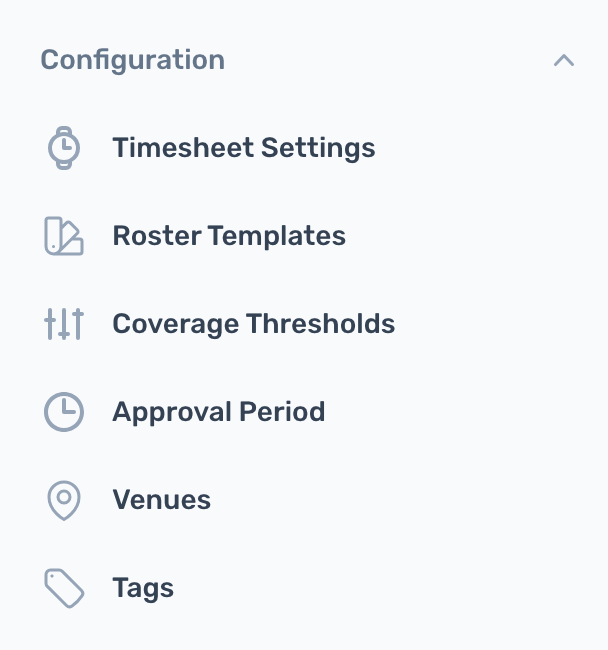608x650 pixels.
Task: Open the Approval Period page
Action: click(x=304, y=412)
